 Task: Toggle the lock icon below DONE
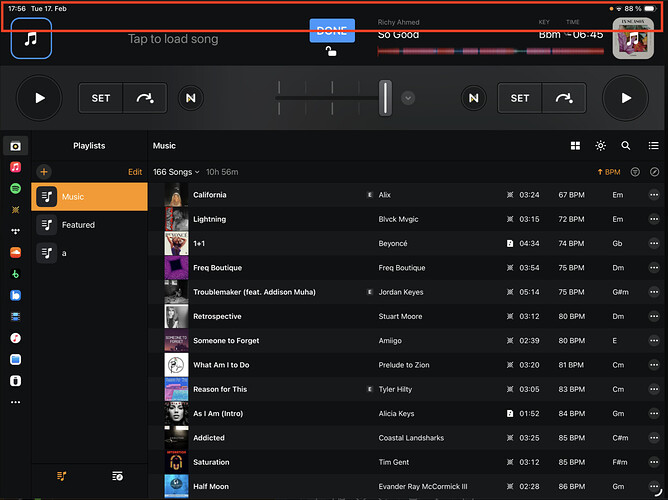[x=331, y=52]
